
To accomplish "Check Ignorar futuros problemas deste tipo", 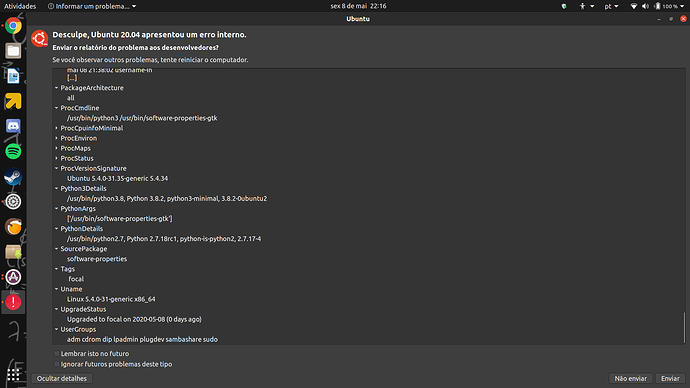I will pyautogui.click(x=57, y=364).
